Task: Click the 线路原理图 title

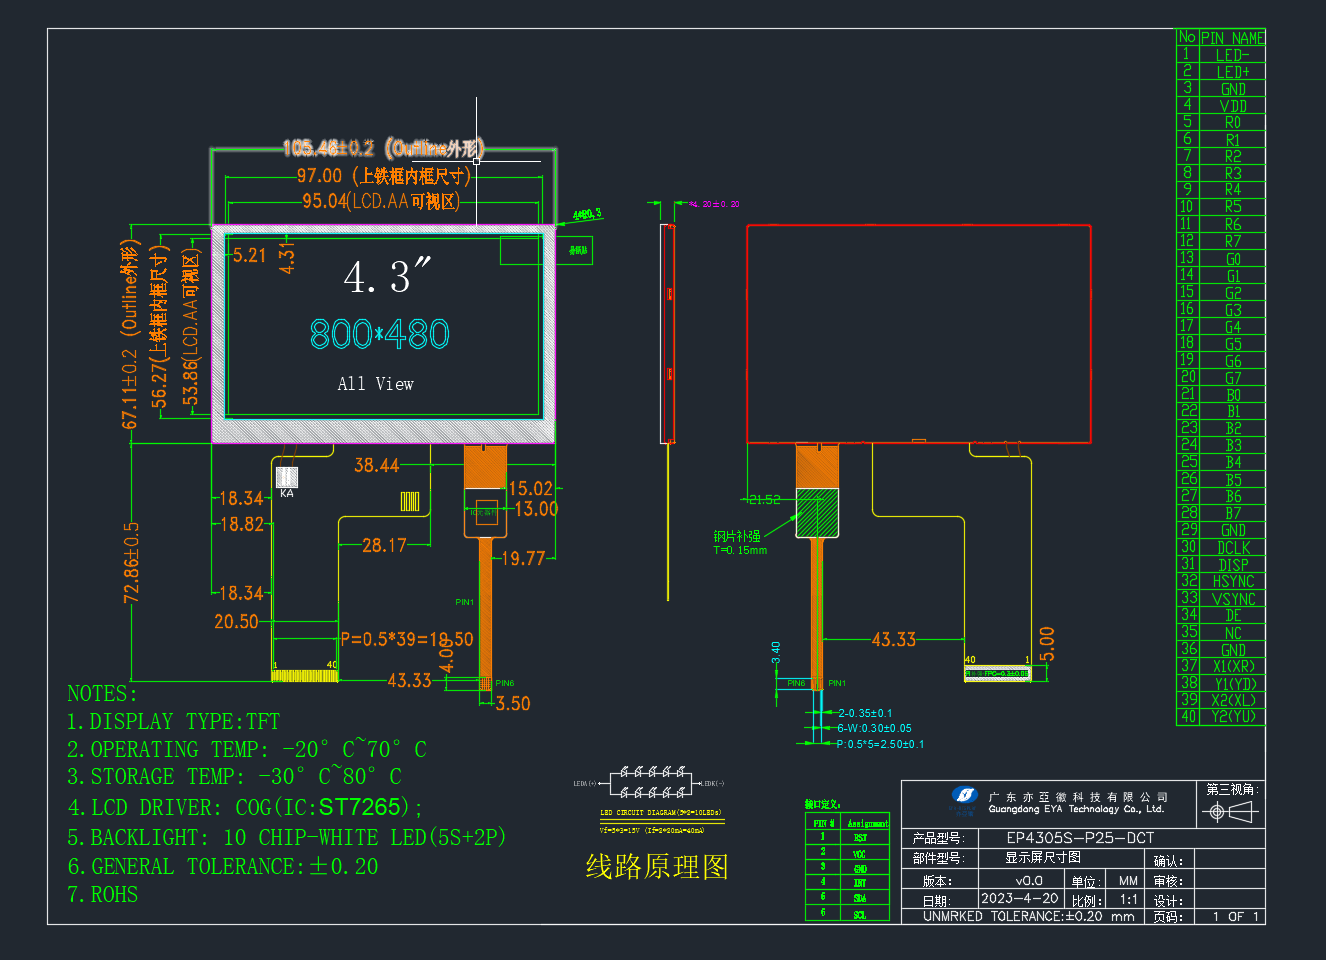Action: (x=657, y=866)
